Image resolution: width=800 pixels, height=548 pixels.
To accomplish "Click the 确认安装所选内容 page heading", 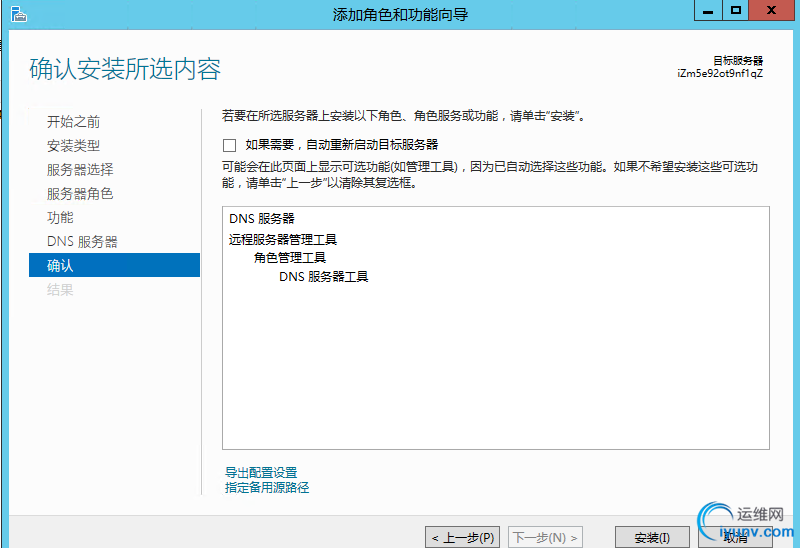I will click(125, 69).
